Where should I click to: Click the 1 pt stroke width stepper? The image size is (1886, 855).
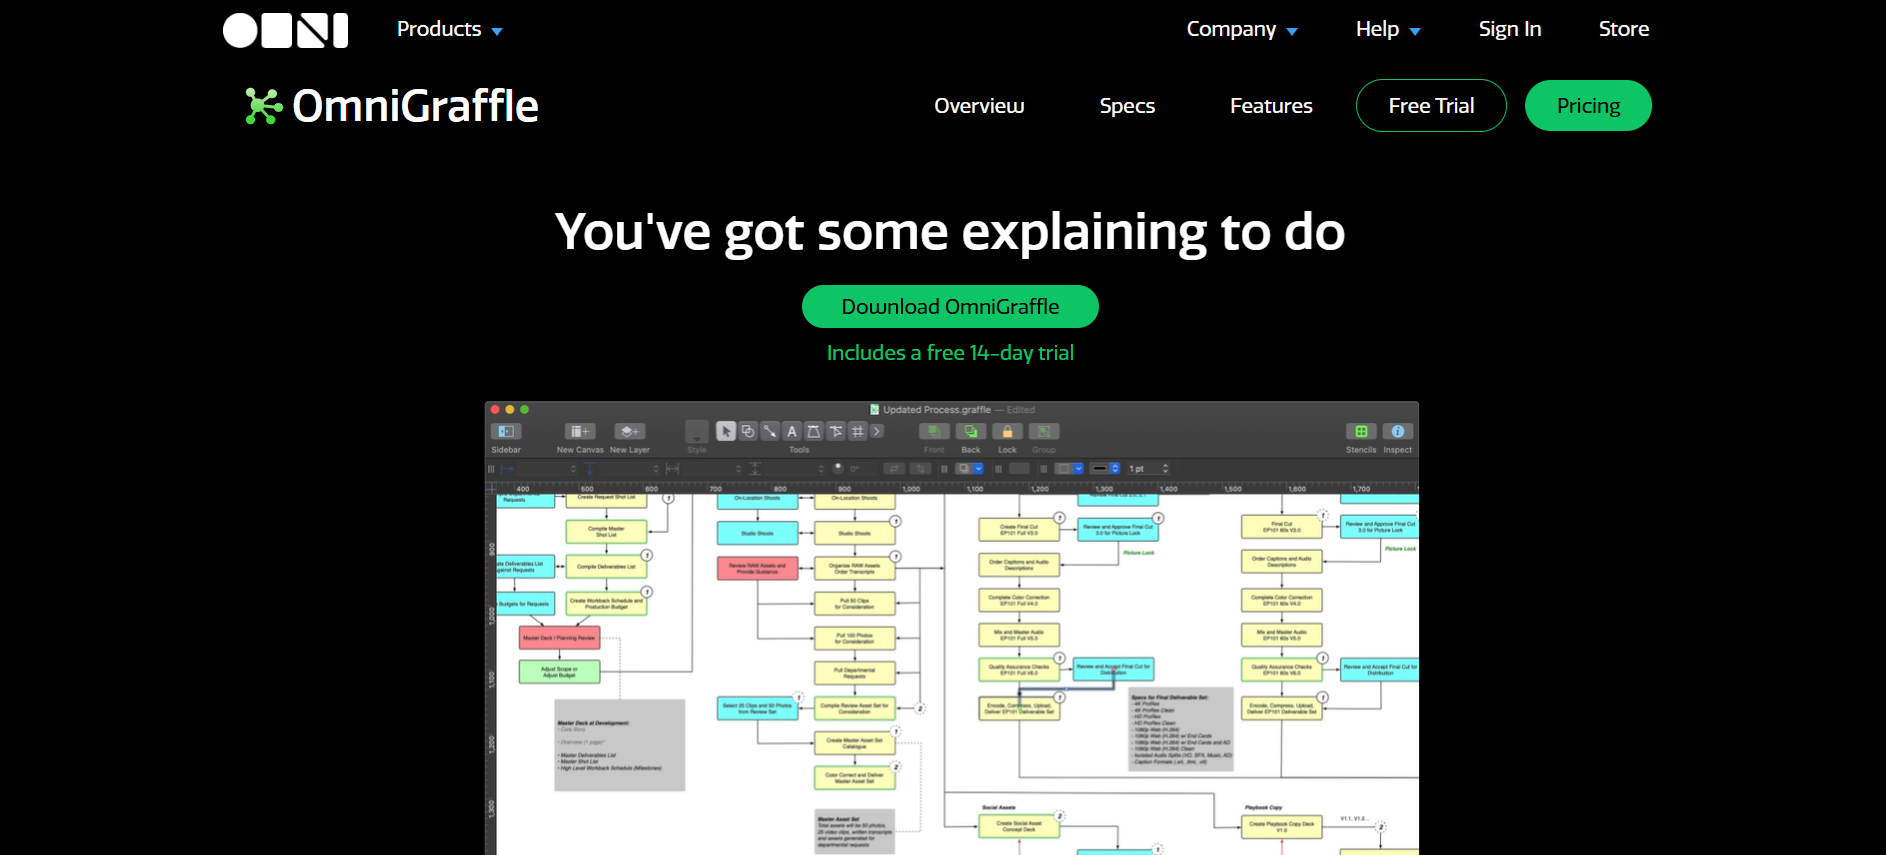tap(1165, 468)
